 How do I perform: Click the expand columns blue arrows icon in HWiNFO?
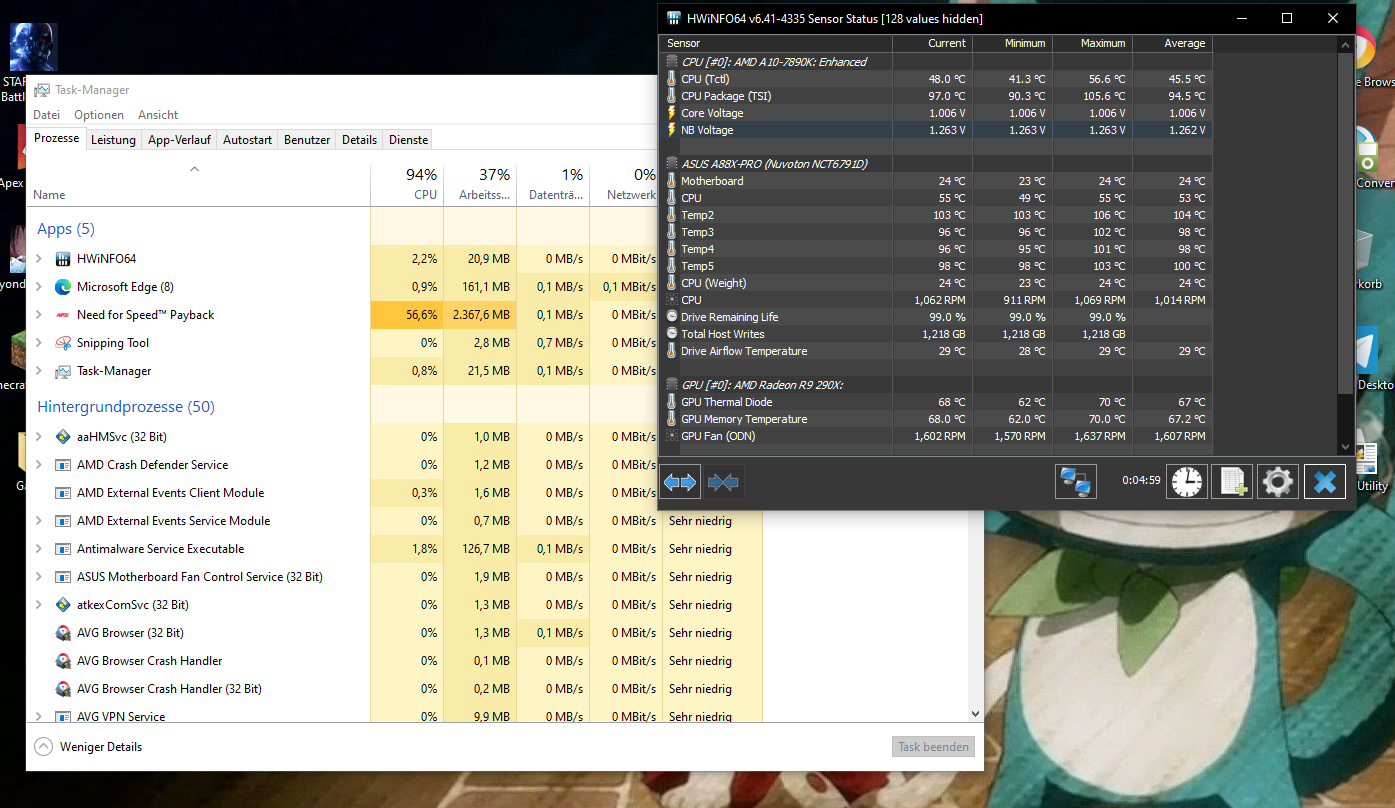click(x=680, y=482)
